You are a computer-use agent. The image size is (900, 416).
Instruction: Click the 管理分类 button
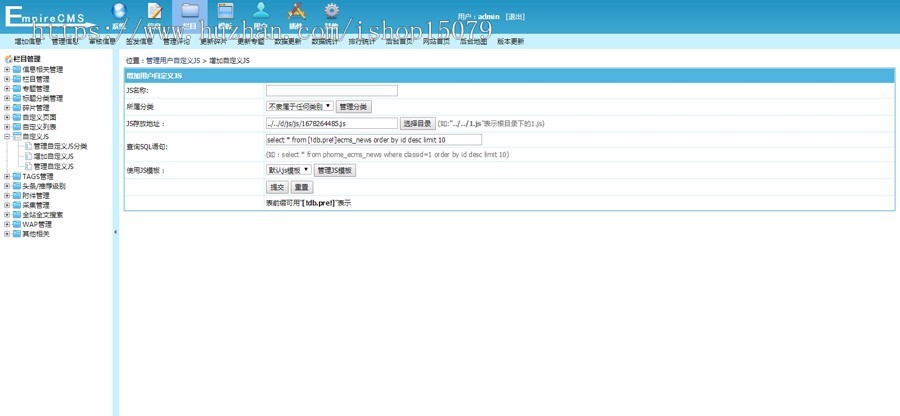click(354, 107)
